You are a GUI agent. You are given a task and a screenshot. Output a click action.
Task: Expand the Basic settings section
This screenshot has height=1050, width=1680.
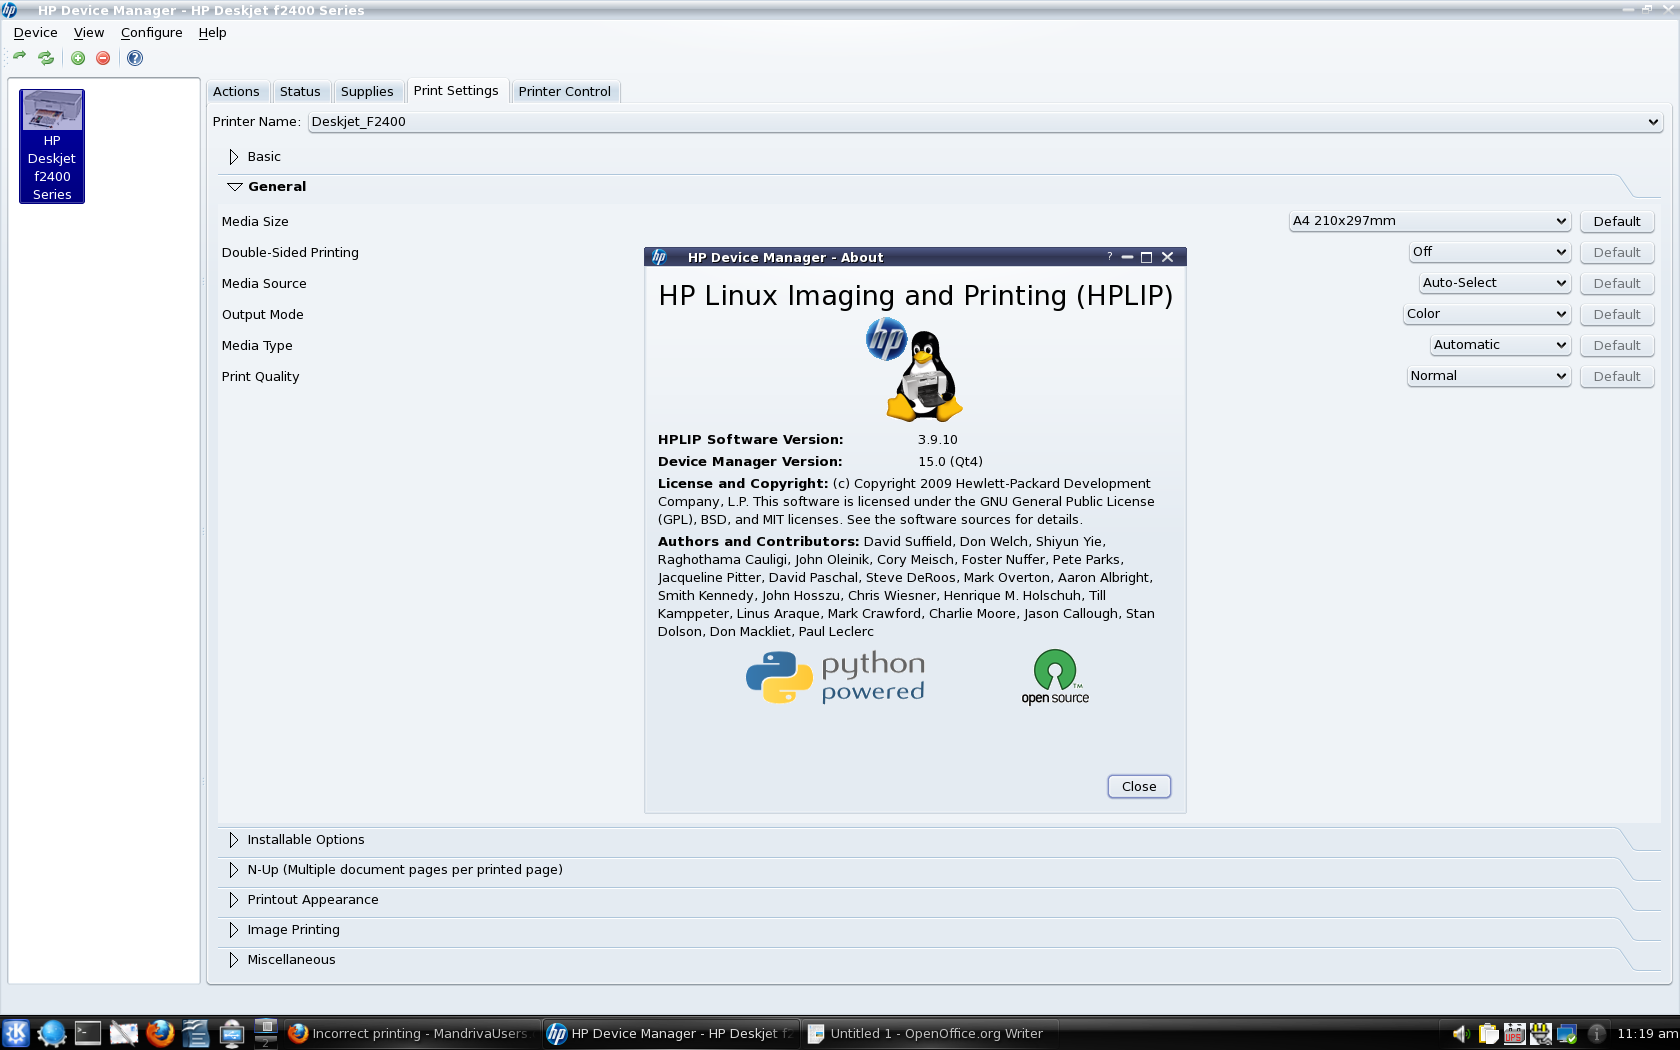233,157
